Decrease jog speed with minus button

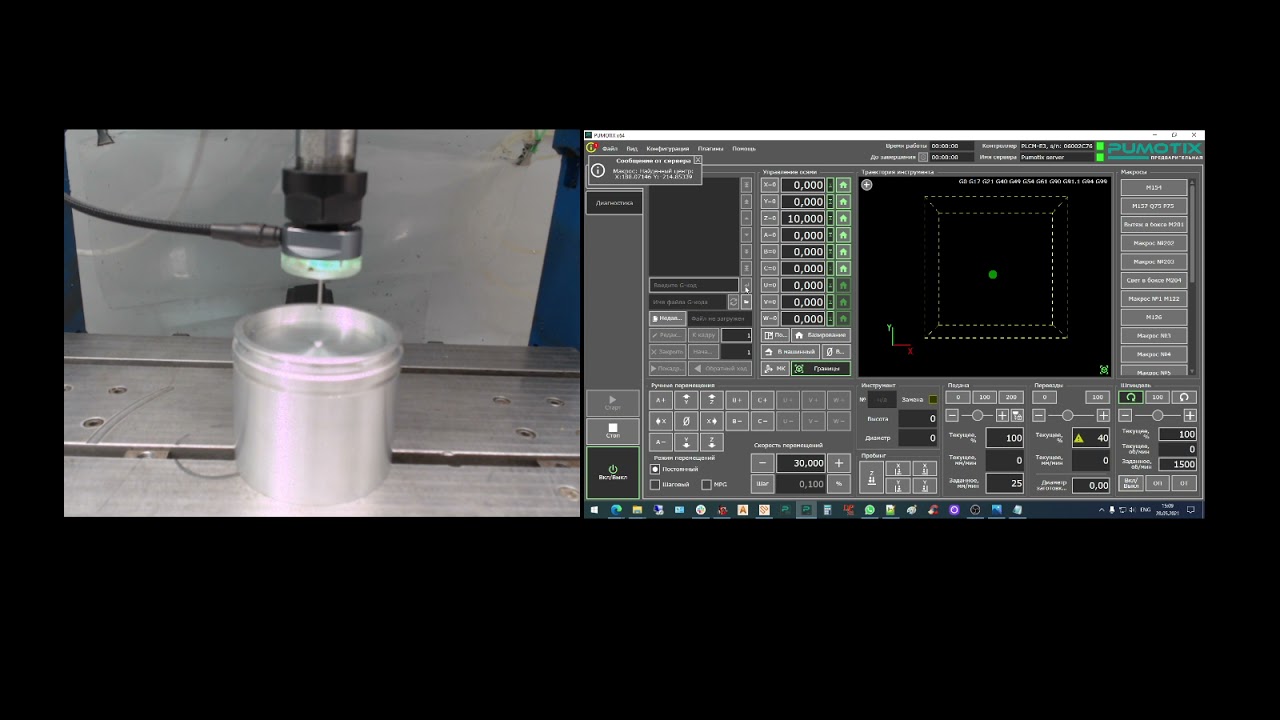coord(763,463)
